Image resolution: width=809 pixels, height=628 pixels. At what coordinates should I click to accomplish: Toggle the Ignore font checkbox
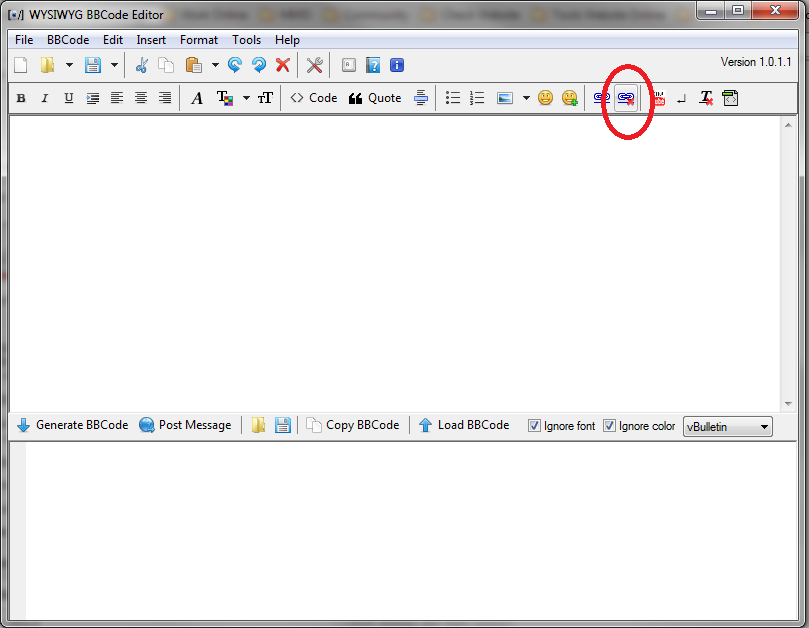(535, 426)
